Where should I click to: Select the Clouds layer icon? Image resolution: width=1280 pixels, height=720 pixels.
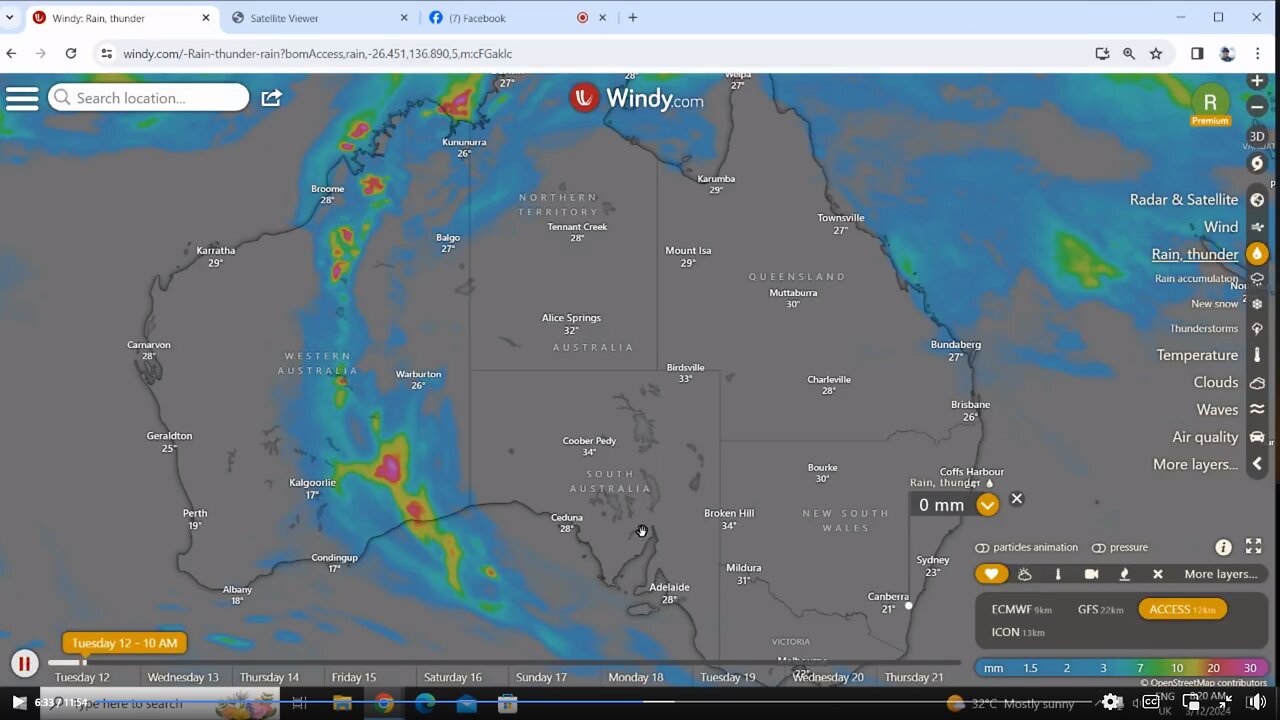1257,382
